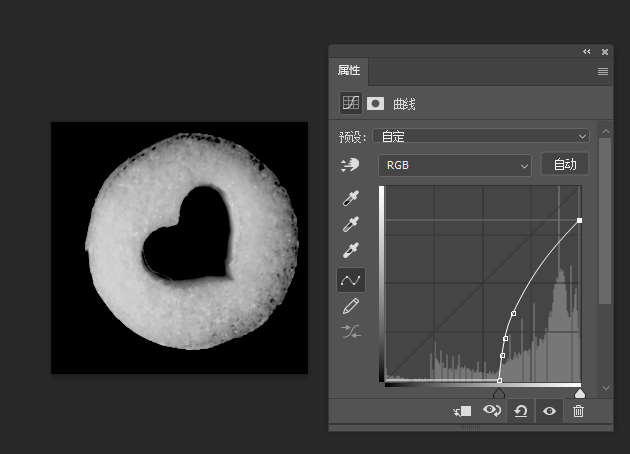Reset curves to adjustment defaults
The image size is (630, 454).
521,411
